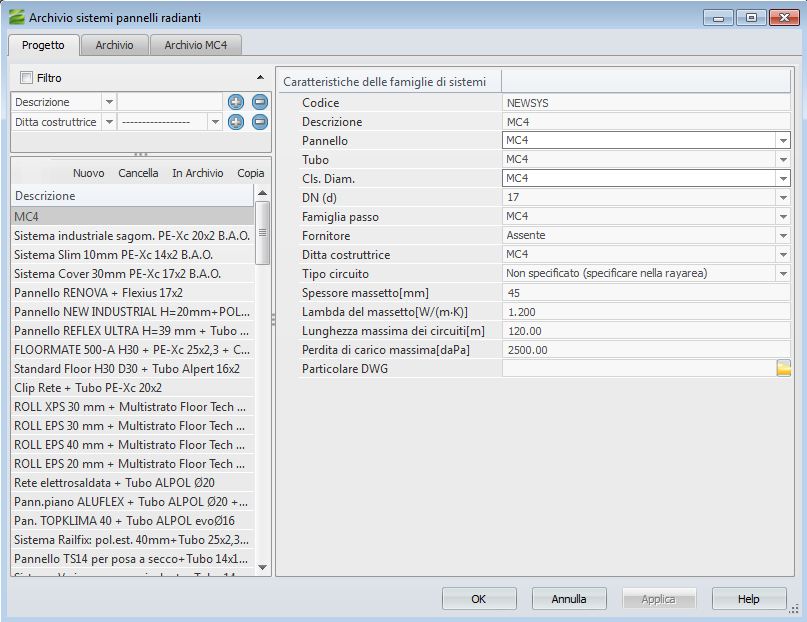Enable the Filtro checkbox
807x622 pixels.
26,78
